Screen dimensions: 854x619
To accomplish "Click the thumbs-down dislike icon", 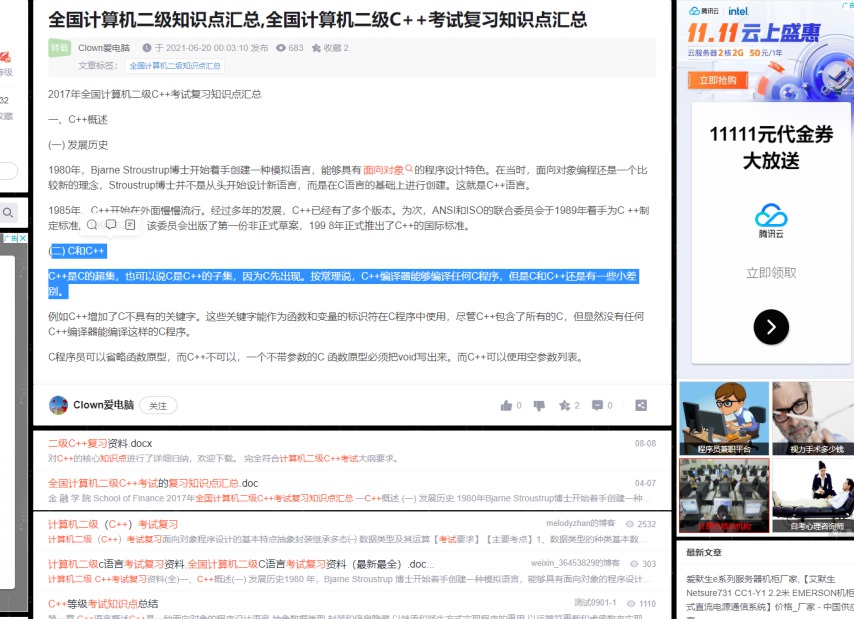I will point(539,406).
